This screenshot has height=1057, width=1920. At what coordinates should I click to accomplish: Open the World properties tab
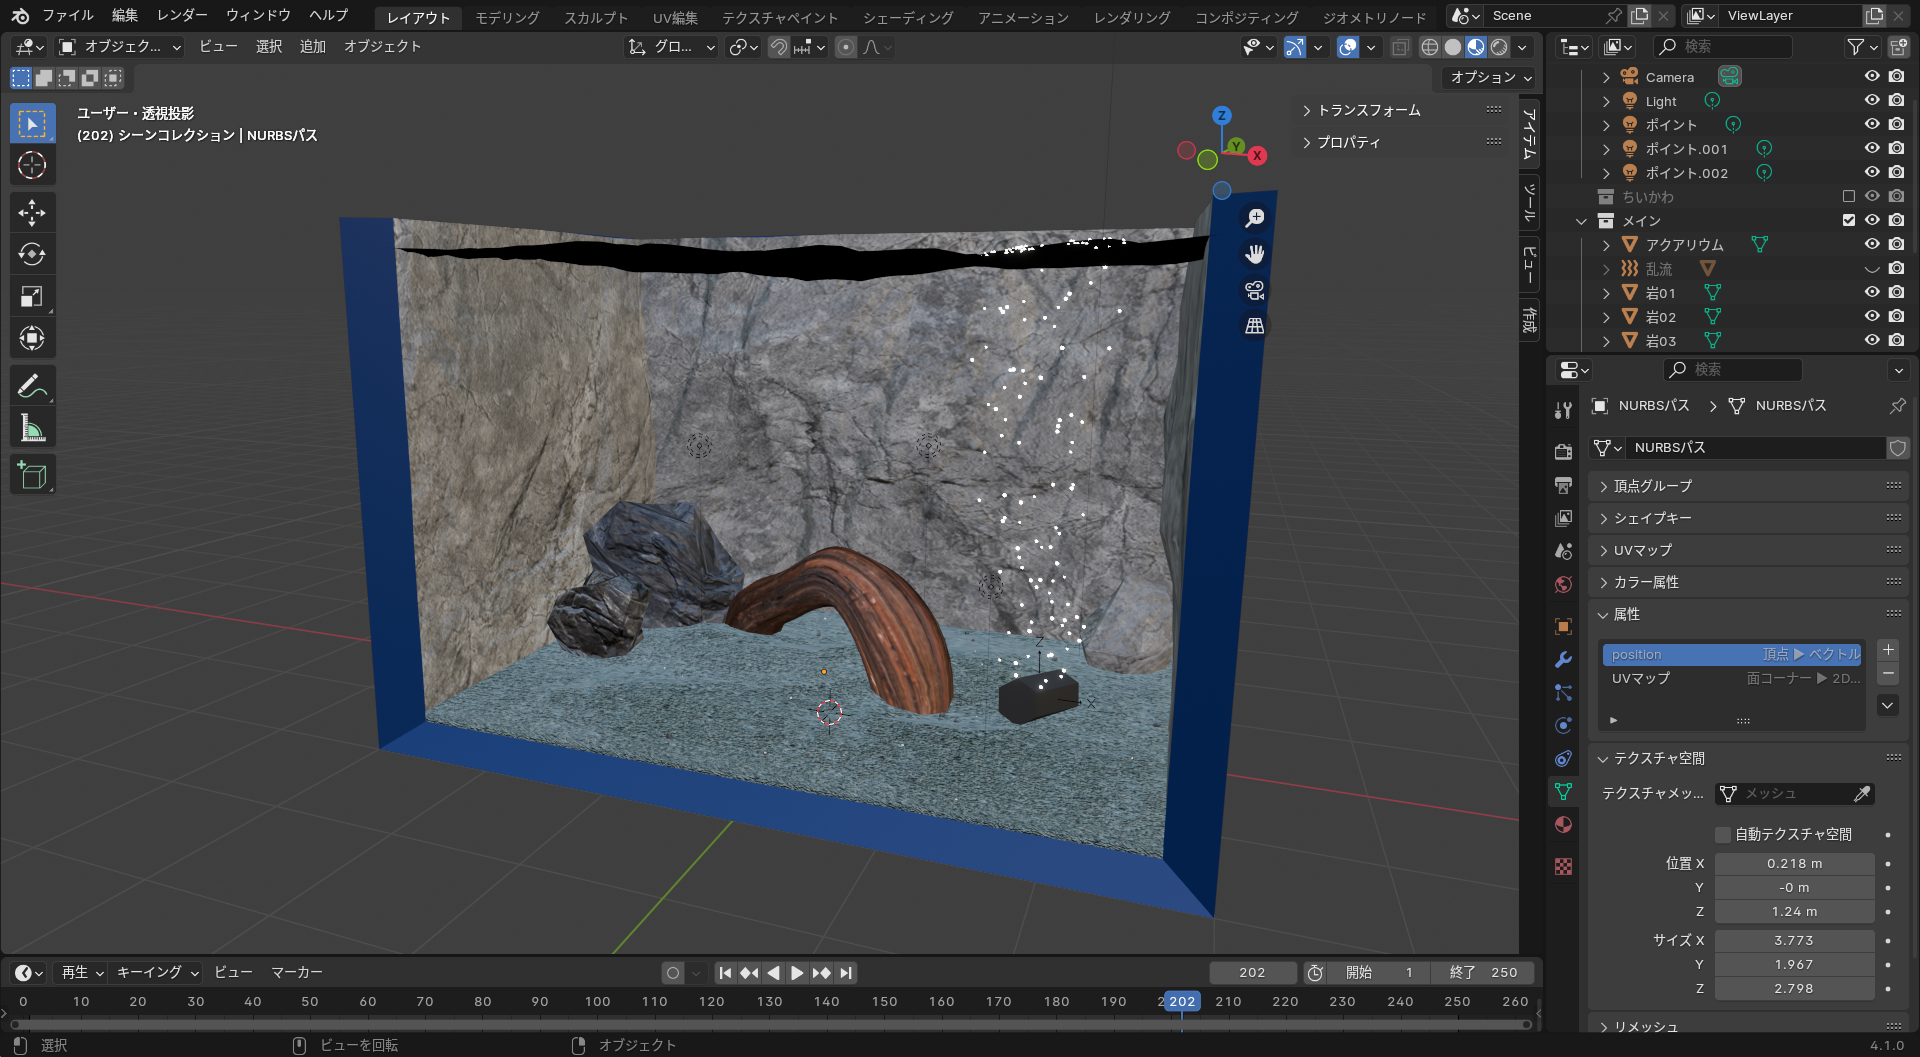[x=1564, y=584]
